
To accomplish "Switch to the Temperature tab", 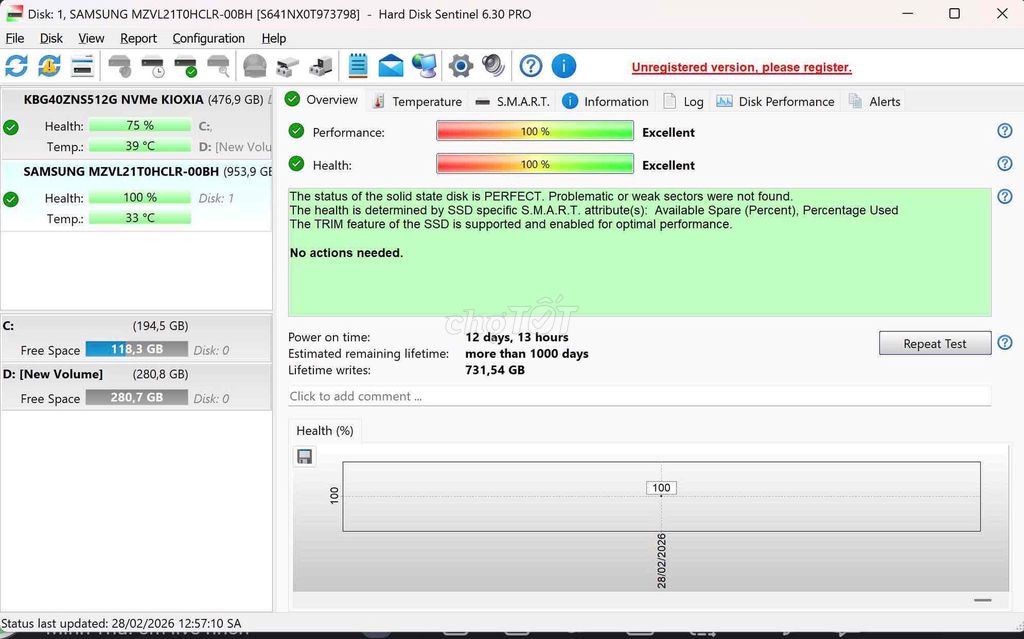I will tap(417, 101).
